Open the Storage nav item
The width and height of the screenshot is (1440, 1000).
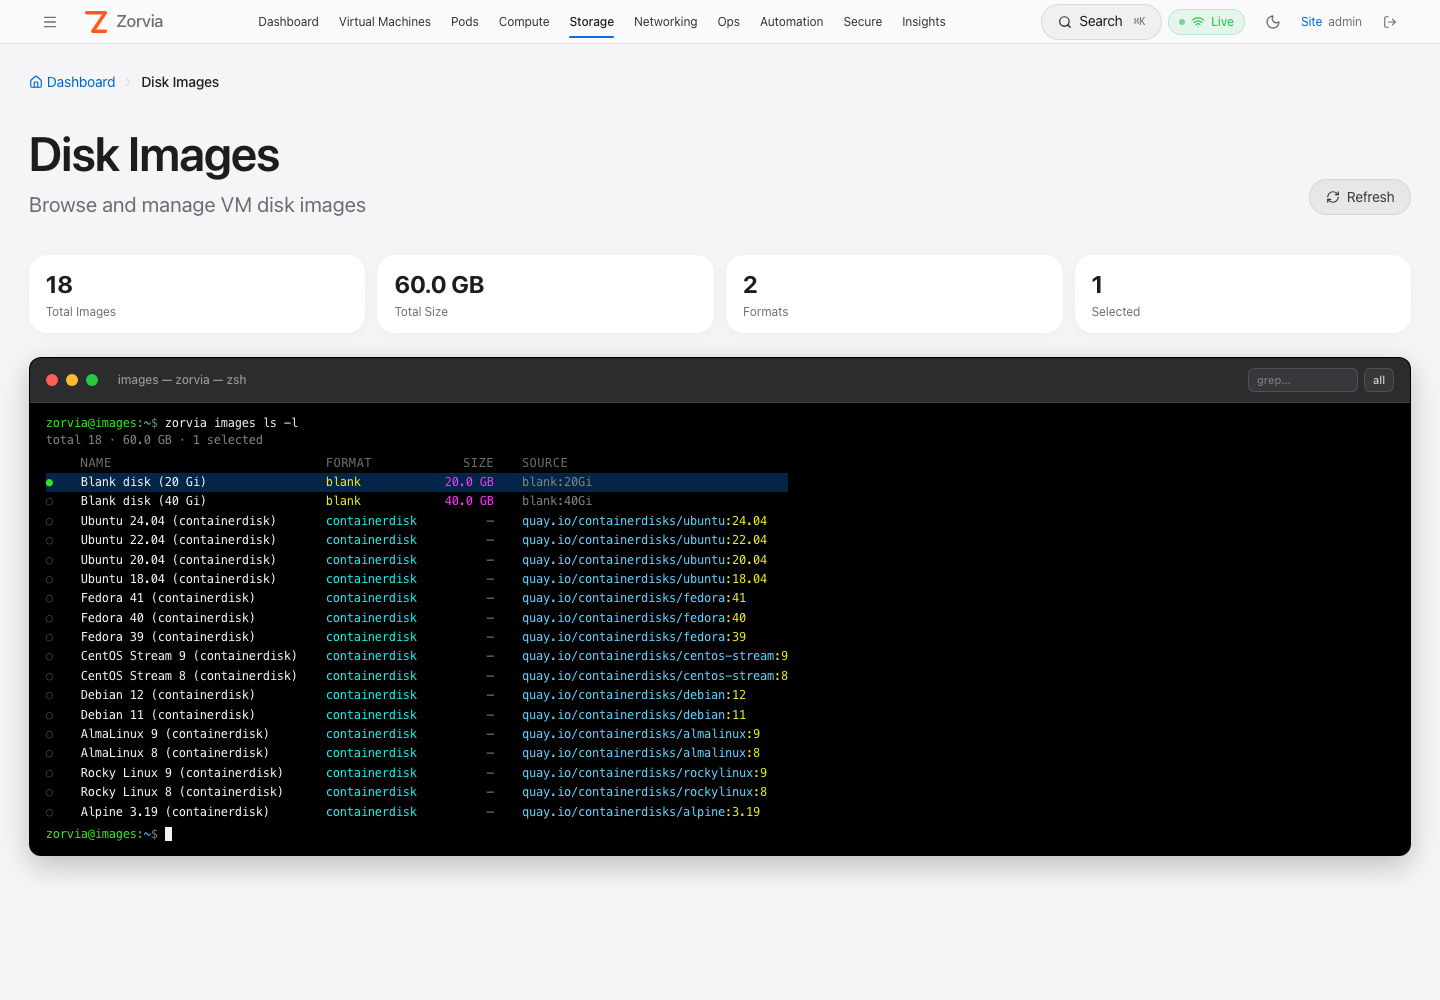(x=592, y=22)
